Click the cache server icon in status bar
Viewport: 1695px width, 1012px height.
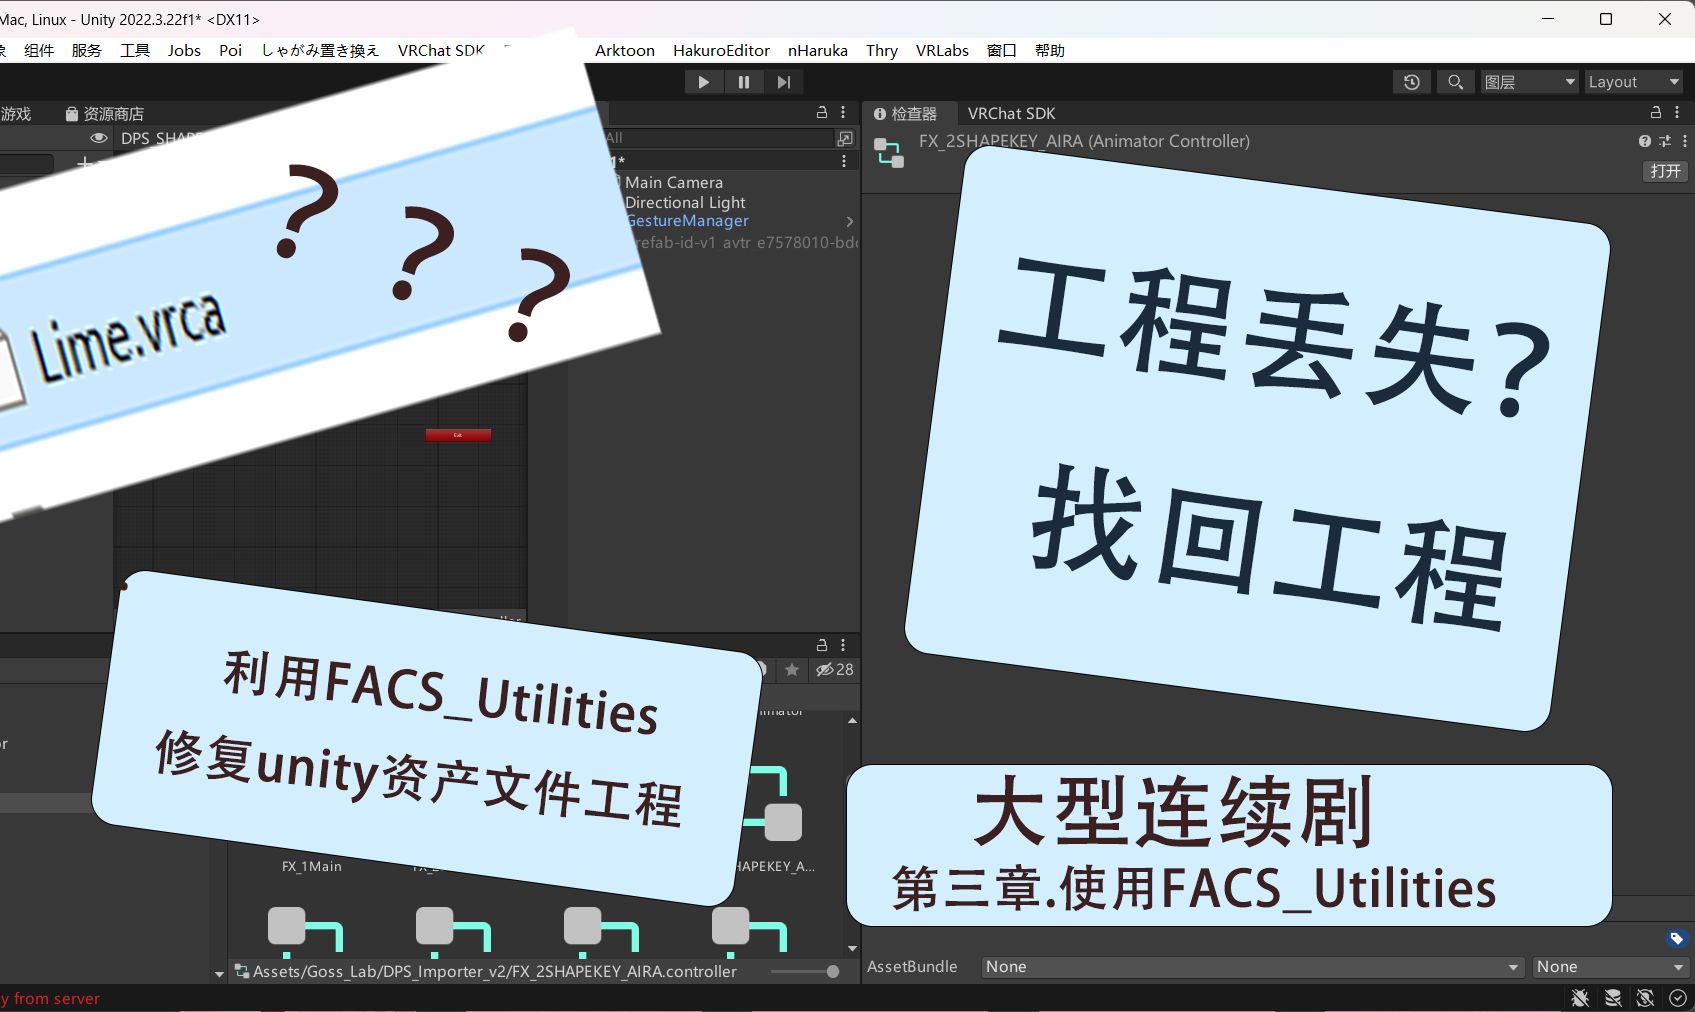click(x=1613, y=998)
